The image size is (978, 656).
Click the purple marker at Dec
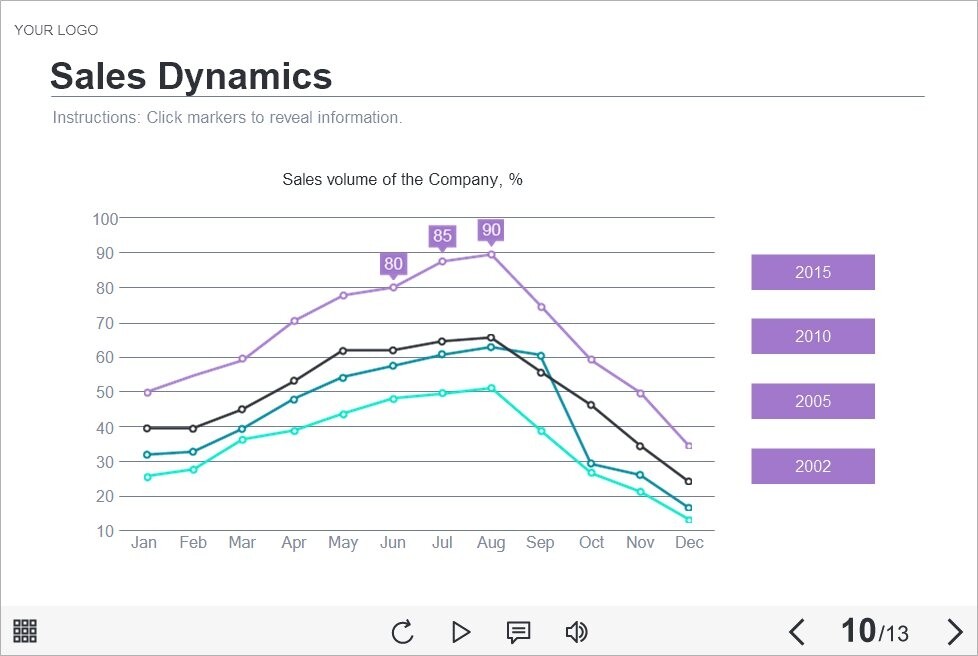[689, 444]
